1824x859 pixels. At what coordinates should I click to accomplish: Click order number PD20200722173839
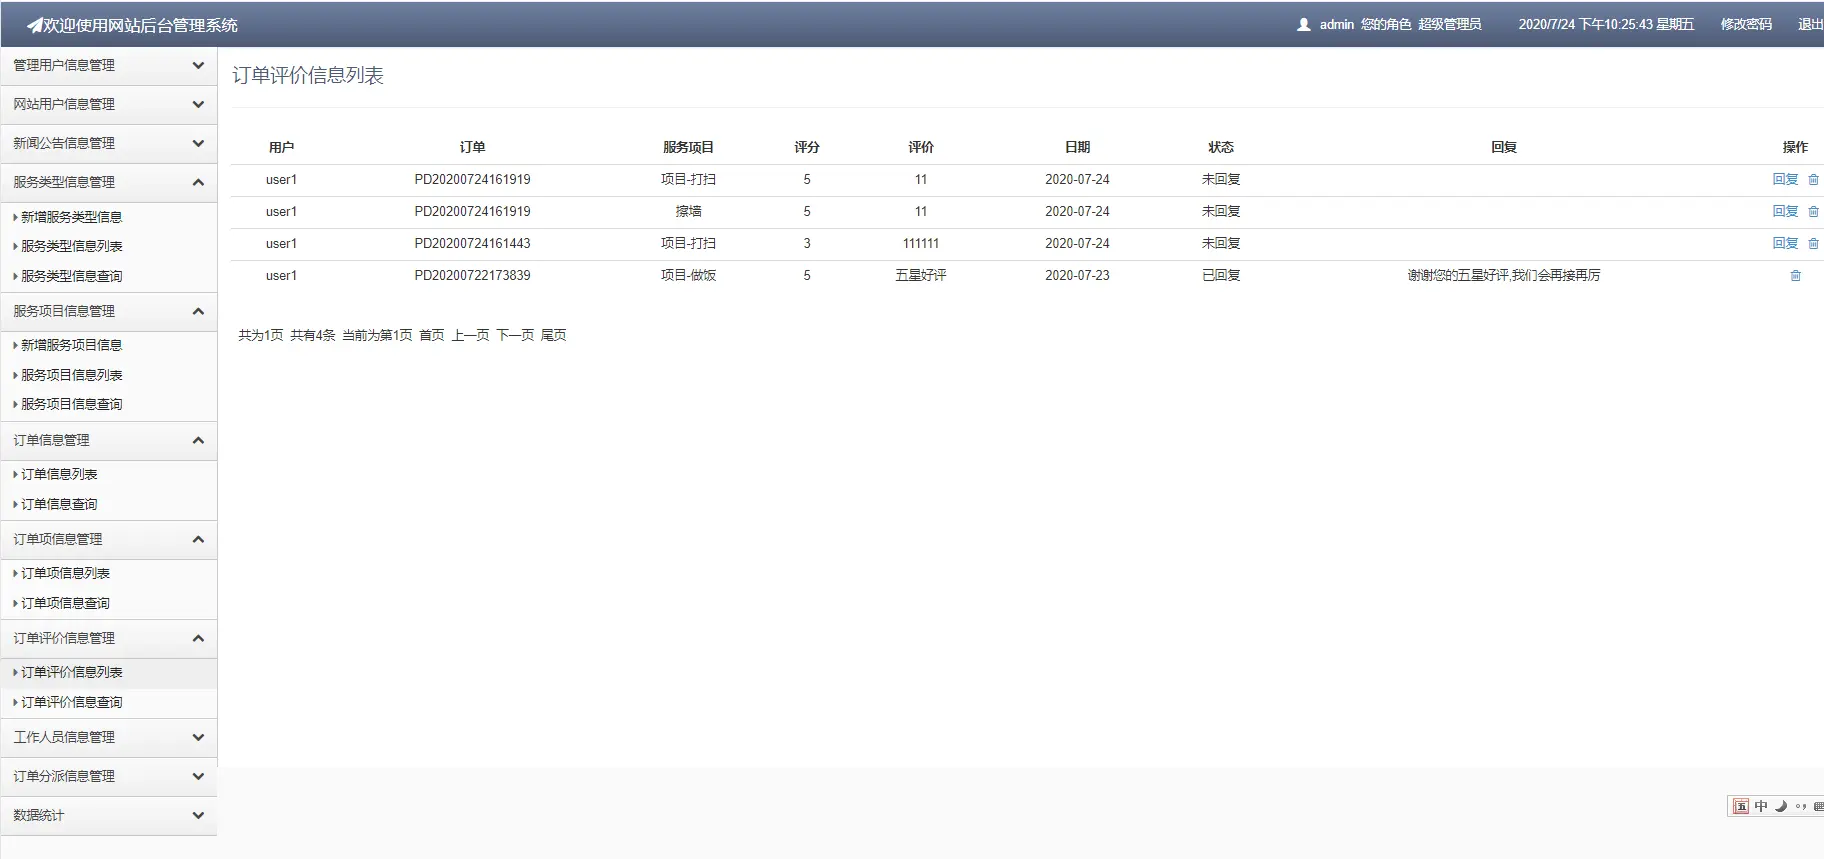pyautogui.click(x=472, y=276)
